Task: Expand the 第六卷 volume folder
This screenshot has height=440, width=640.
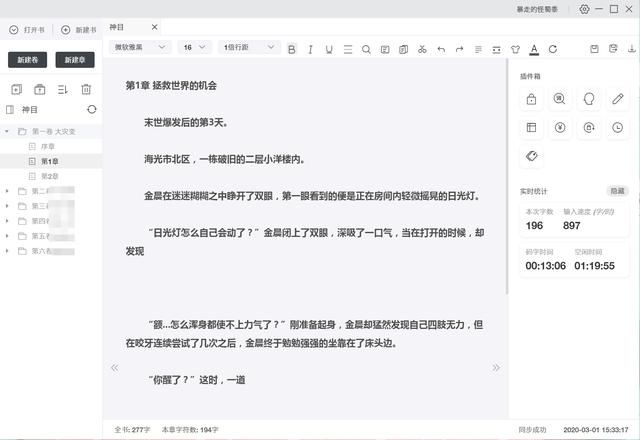Action: [7, 251]
